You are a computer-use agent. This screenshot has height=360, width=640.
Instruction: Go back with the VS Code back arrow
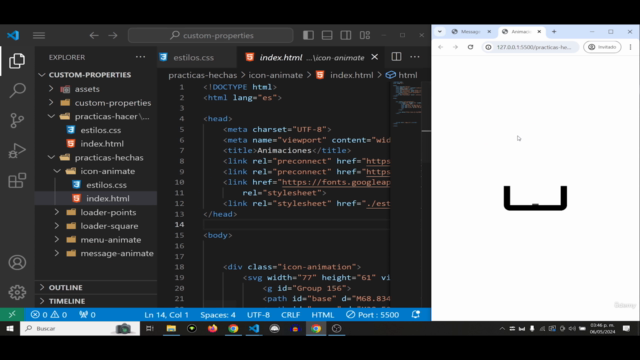coord(94,36)
